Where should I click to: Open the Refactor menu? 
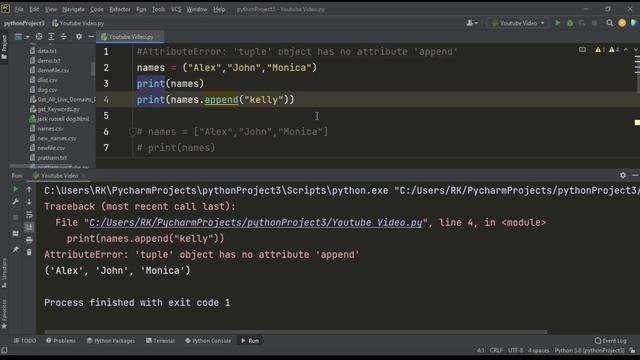(x=120, y=9)
